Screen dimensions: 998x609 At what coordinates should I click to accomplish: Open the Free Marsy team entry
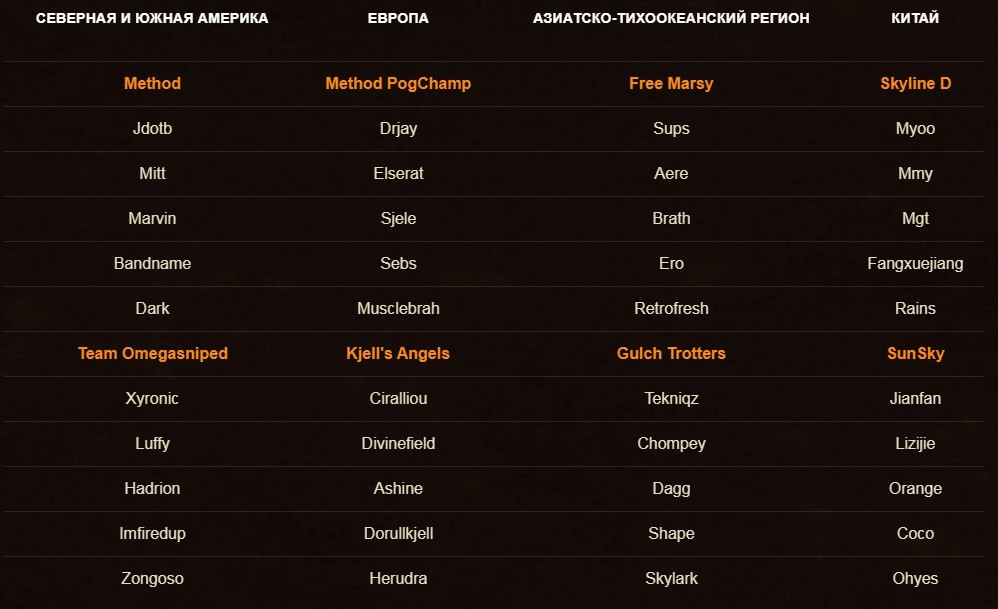671,83
